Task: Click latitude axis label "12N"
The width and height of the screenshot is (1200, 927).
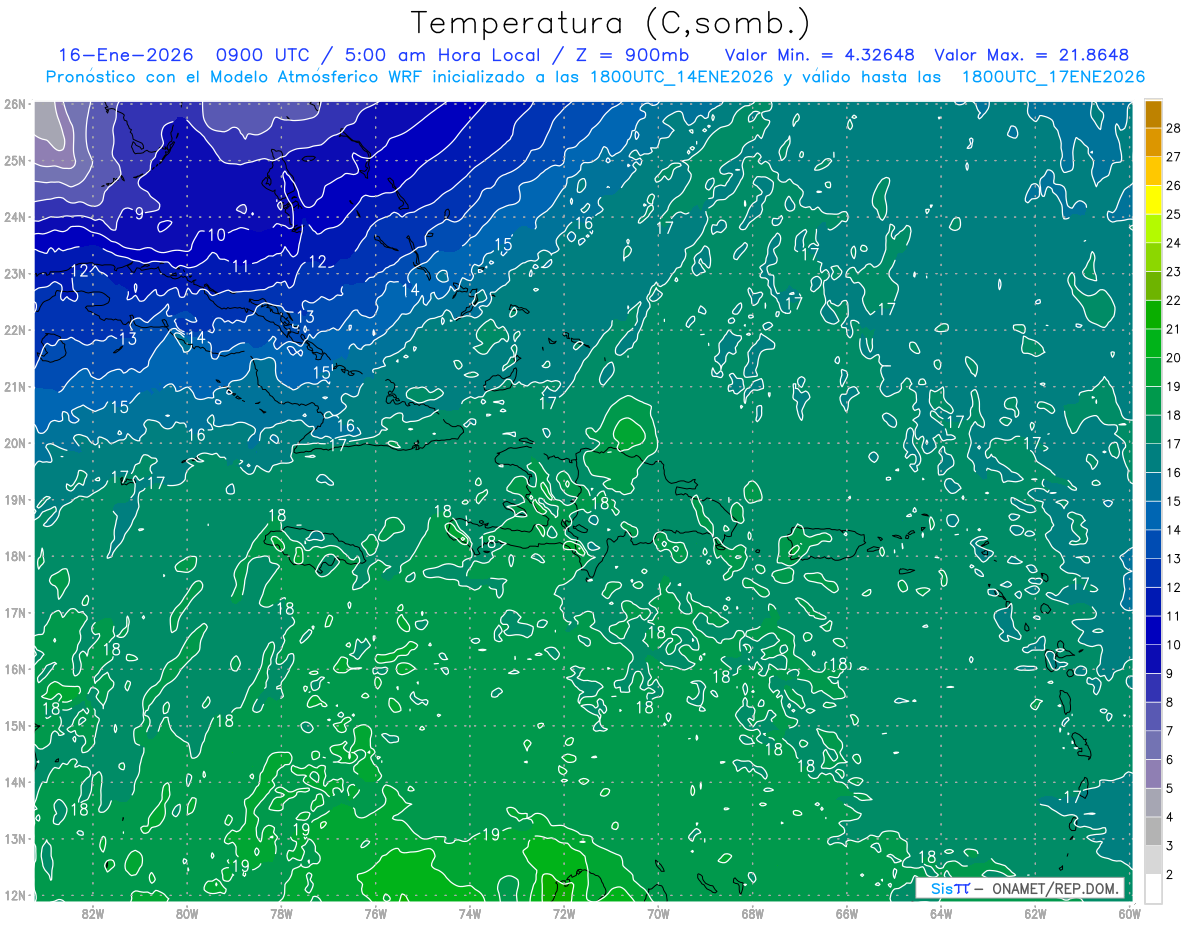Action: [14, 895]
